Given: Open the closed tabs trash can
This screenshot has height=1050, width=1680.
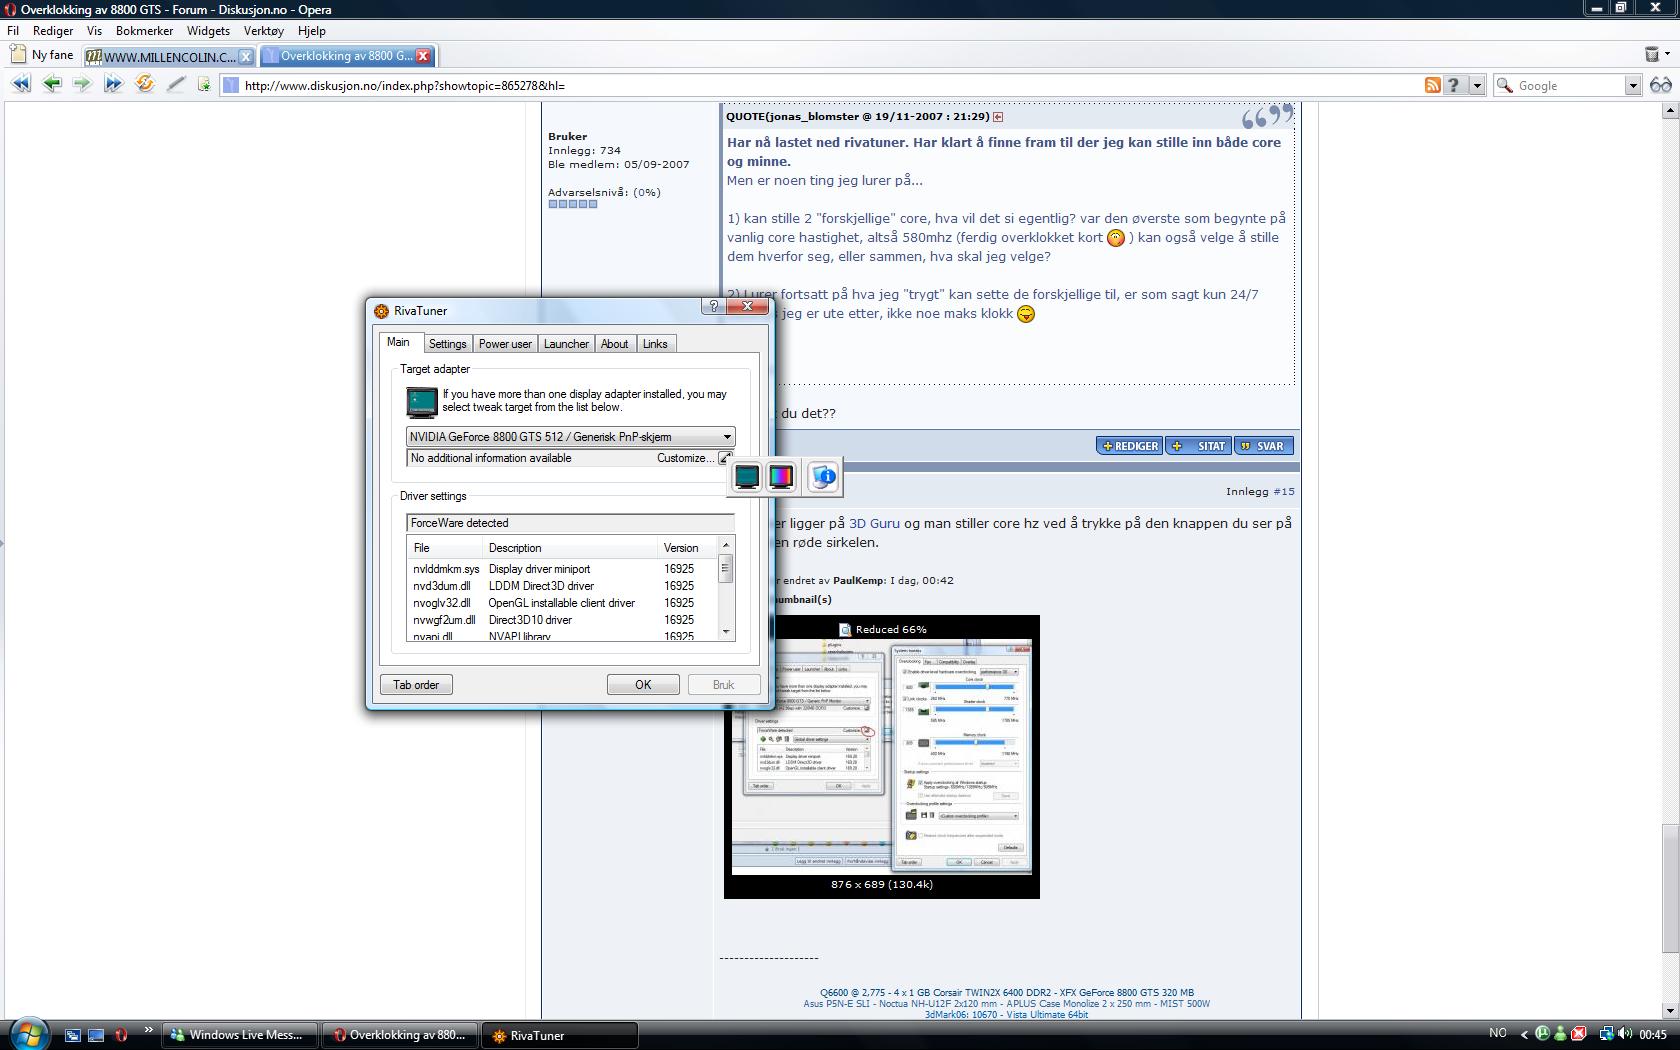Looking at the screenshot, I should pyautogui.click(x=1652, y=54).
